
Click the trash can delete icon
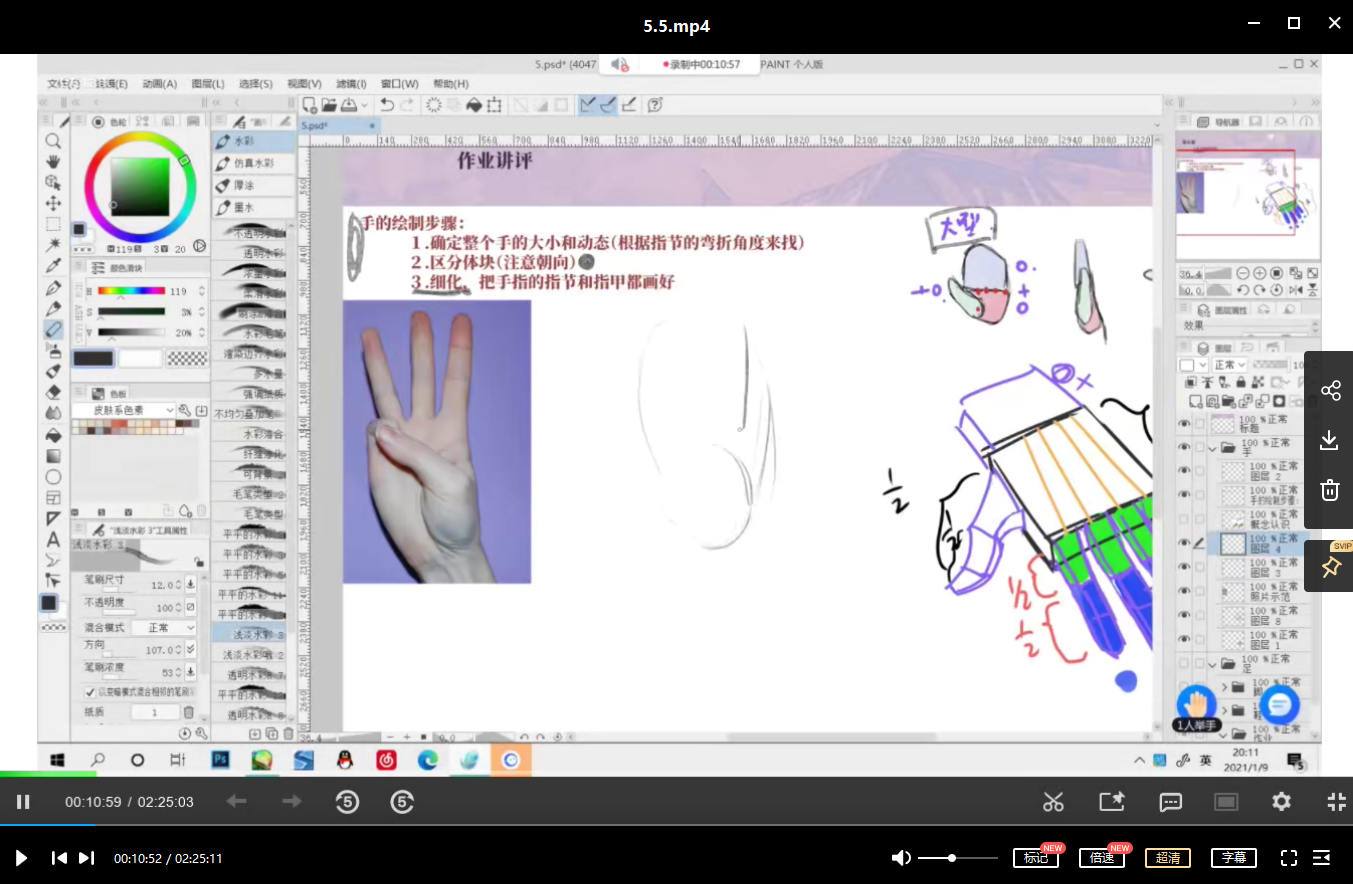click(x=1330, y=490)
